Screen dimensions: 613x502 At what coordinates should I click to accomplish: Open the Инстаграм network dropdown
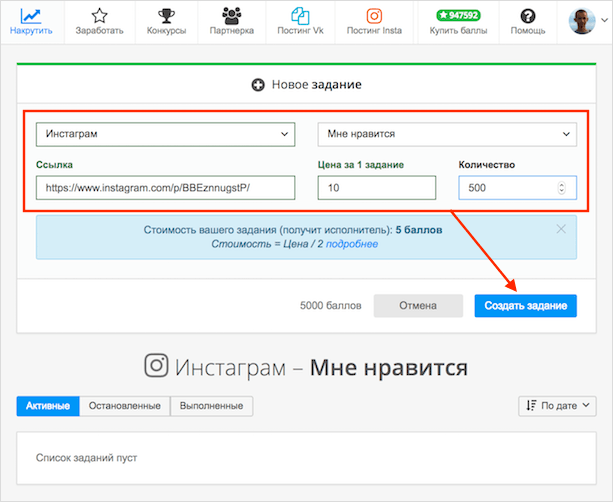(x=165, y=134)
